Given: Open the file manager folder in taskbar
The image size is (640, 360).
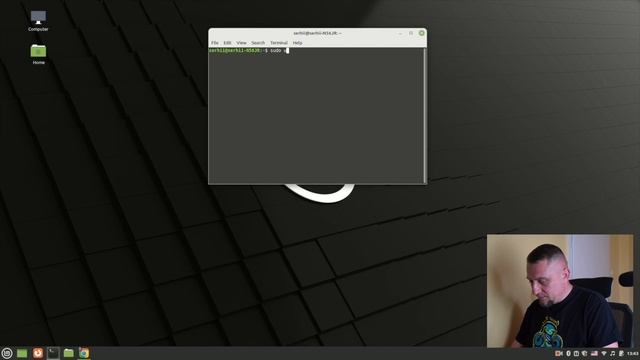Looking at the screenshot, I should tap(69, 353).
